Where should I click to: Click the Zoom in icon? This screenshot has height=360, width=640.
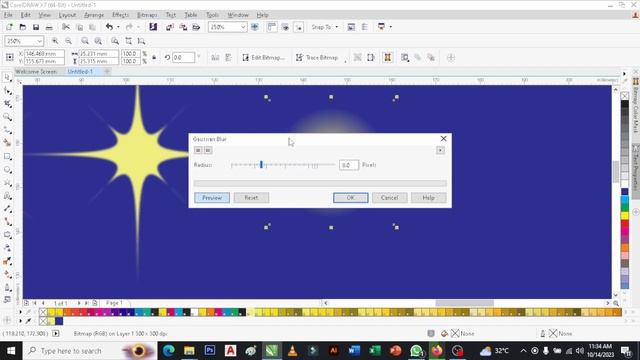coord(55,41)
